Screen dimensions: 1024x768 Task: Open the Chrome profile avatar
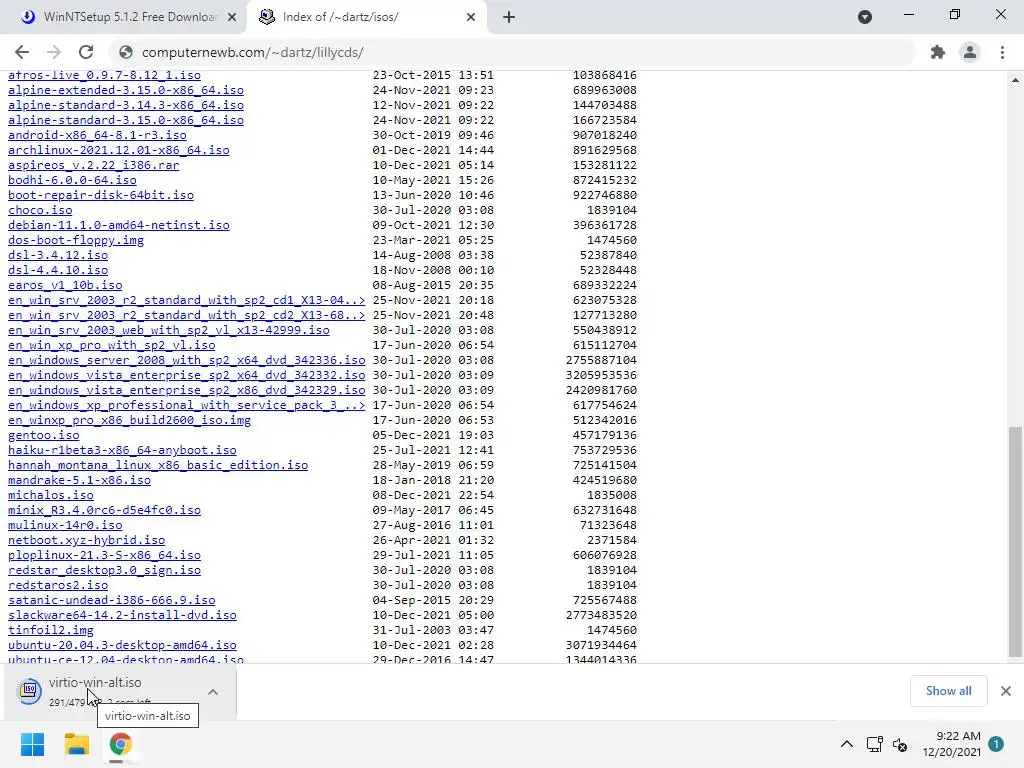tap(970, 52)
